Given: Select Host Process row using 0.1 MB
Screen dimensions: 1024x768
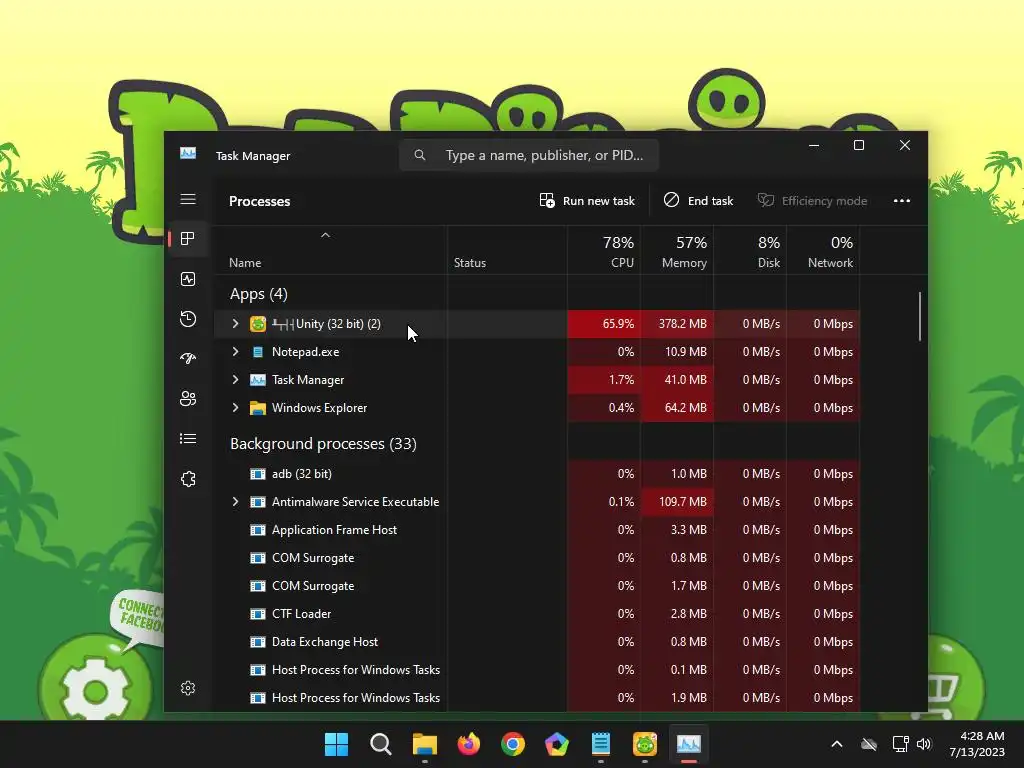Looking at the screenshot, I should [x=537, y=670].
